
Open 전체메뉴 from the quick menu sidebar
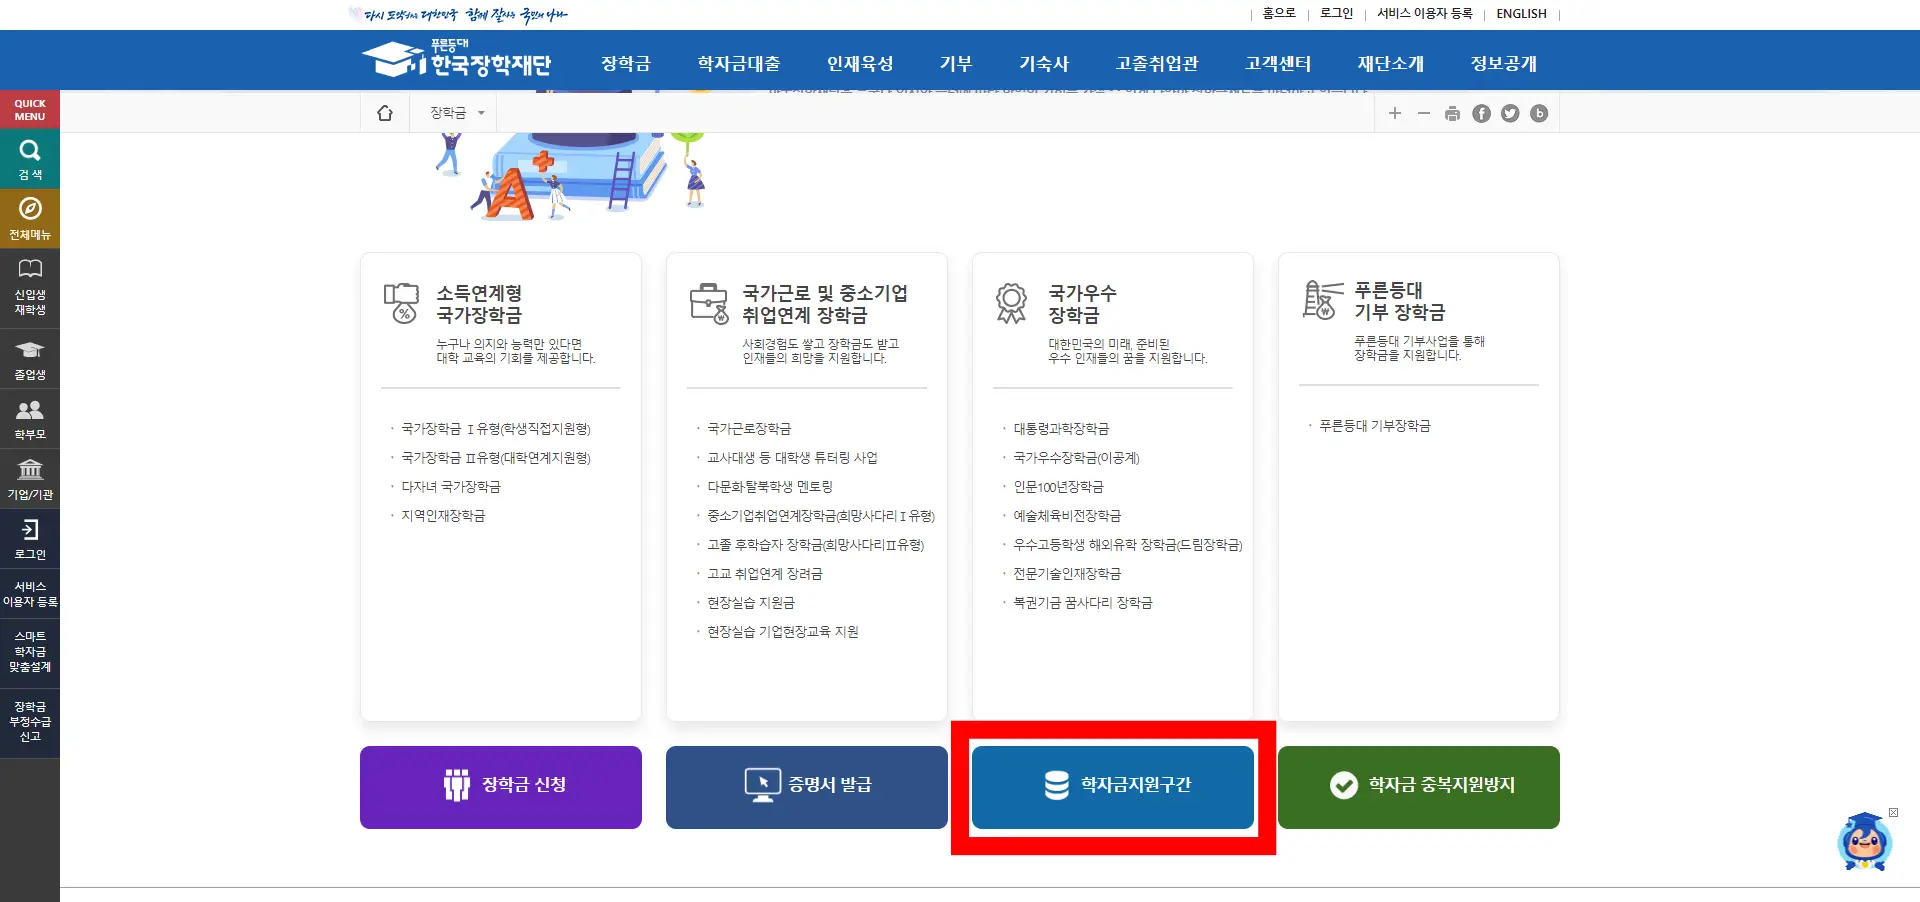[29, 218]
